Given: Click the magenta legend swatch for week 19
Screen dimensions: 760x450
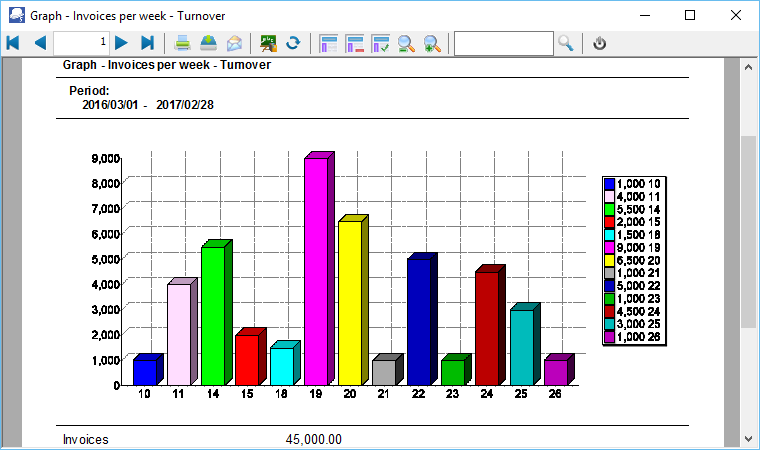Looking at the screenshot, I should tap(609, 246).
